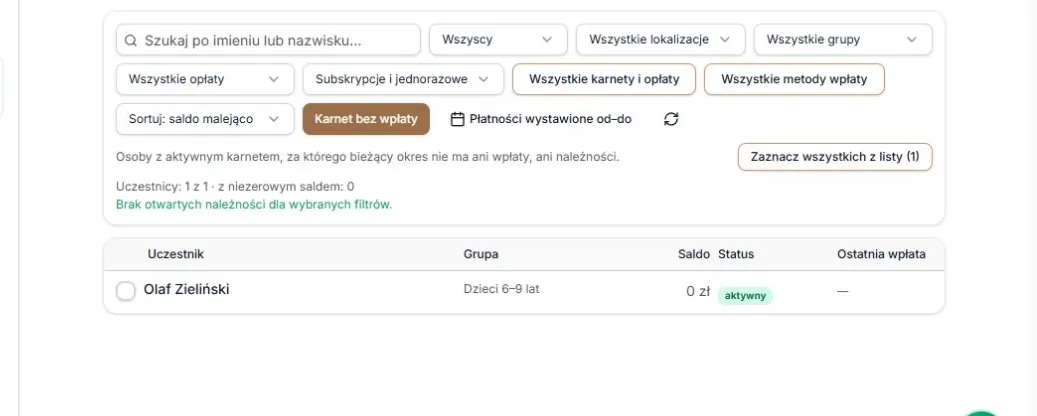Screen dimensions: 1037x416
Task: Click the 0 zł balance value
Action: (698, 292)
